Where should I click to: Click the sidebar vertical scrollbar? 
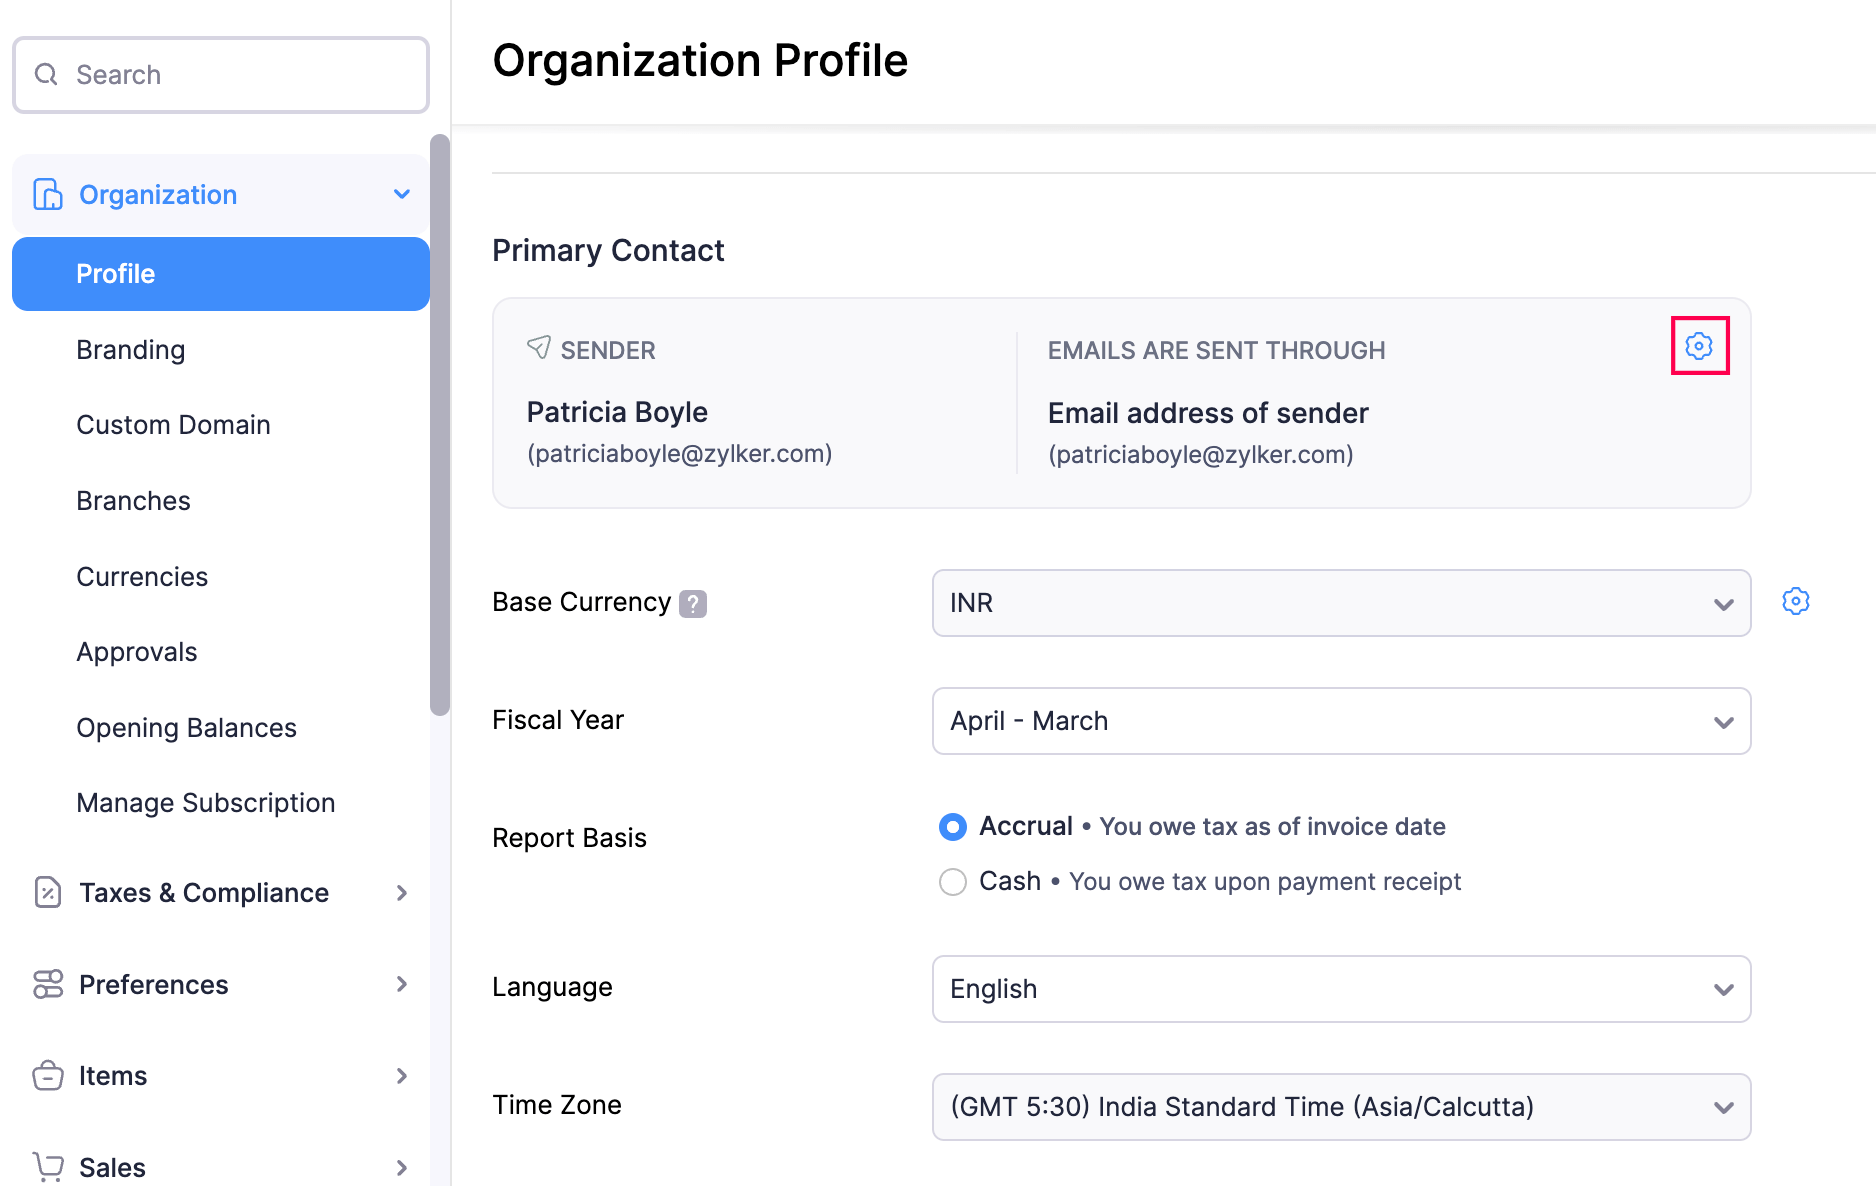440,425
